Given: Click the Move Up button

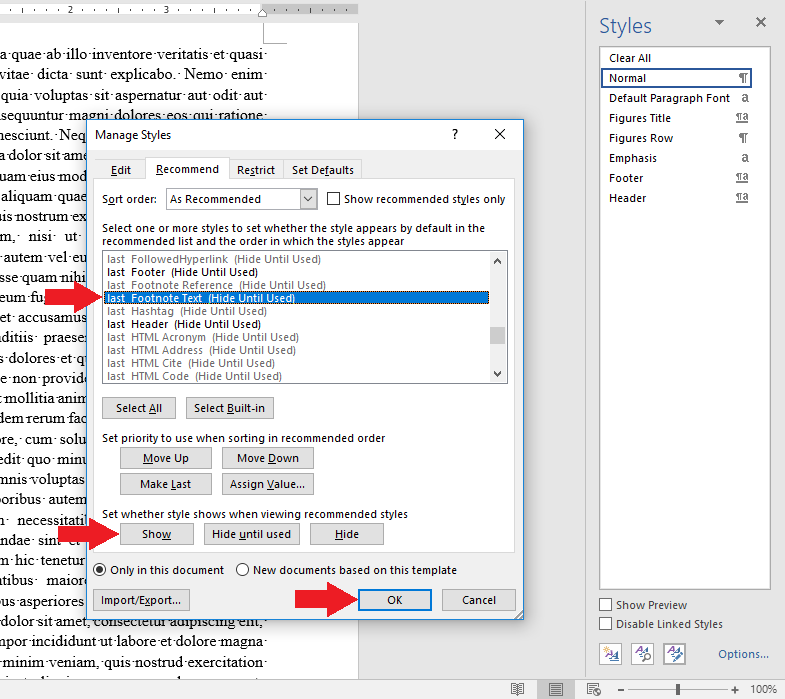Looking at the screenshot, I should point(166,458).
